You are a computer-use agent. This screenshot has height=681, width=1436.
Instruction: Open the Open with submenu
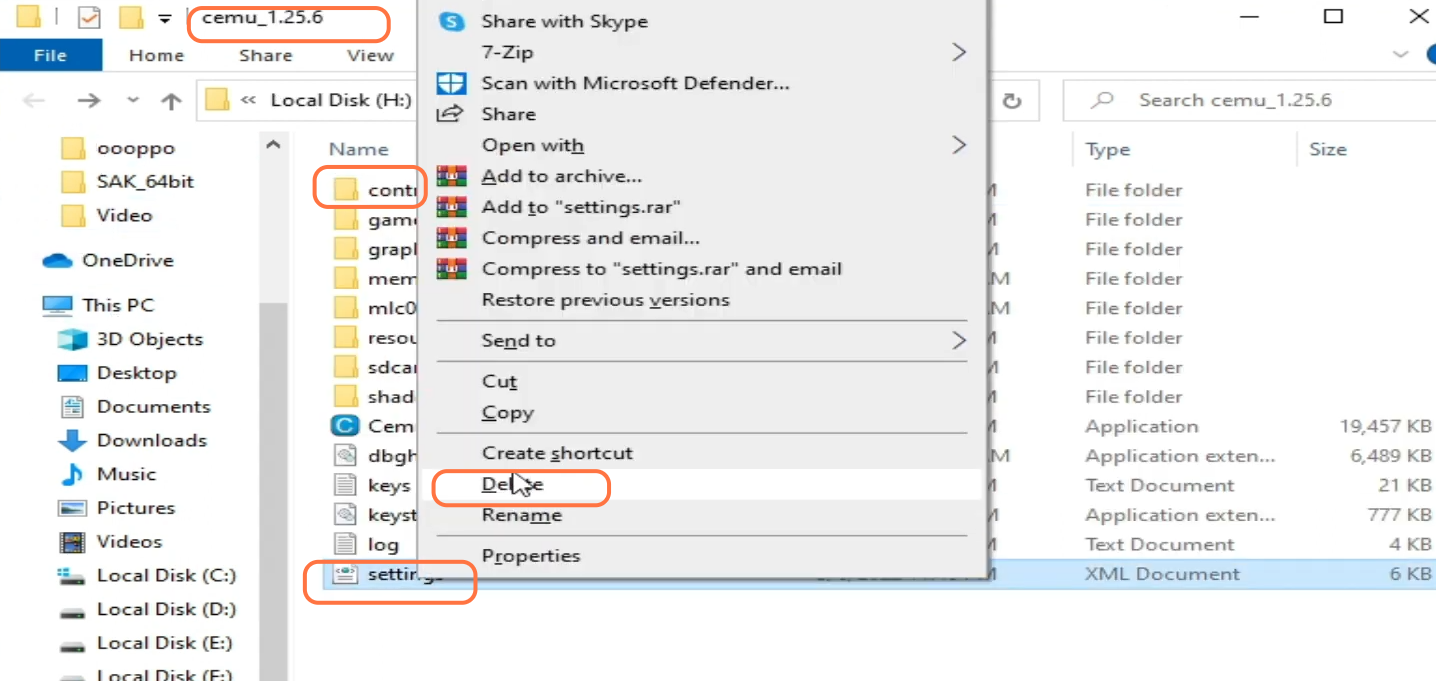532,145
